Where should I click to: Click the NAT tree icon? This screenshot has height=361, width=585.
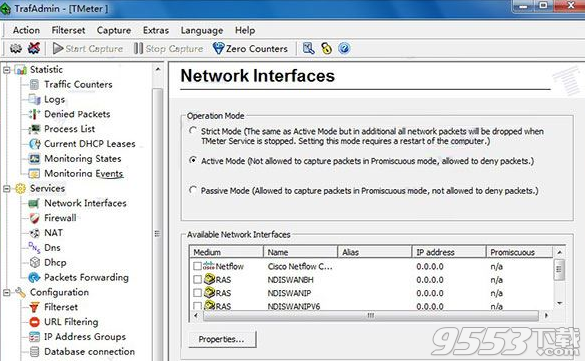34,233
